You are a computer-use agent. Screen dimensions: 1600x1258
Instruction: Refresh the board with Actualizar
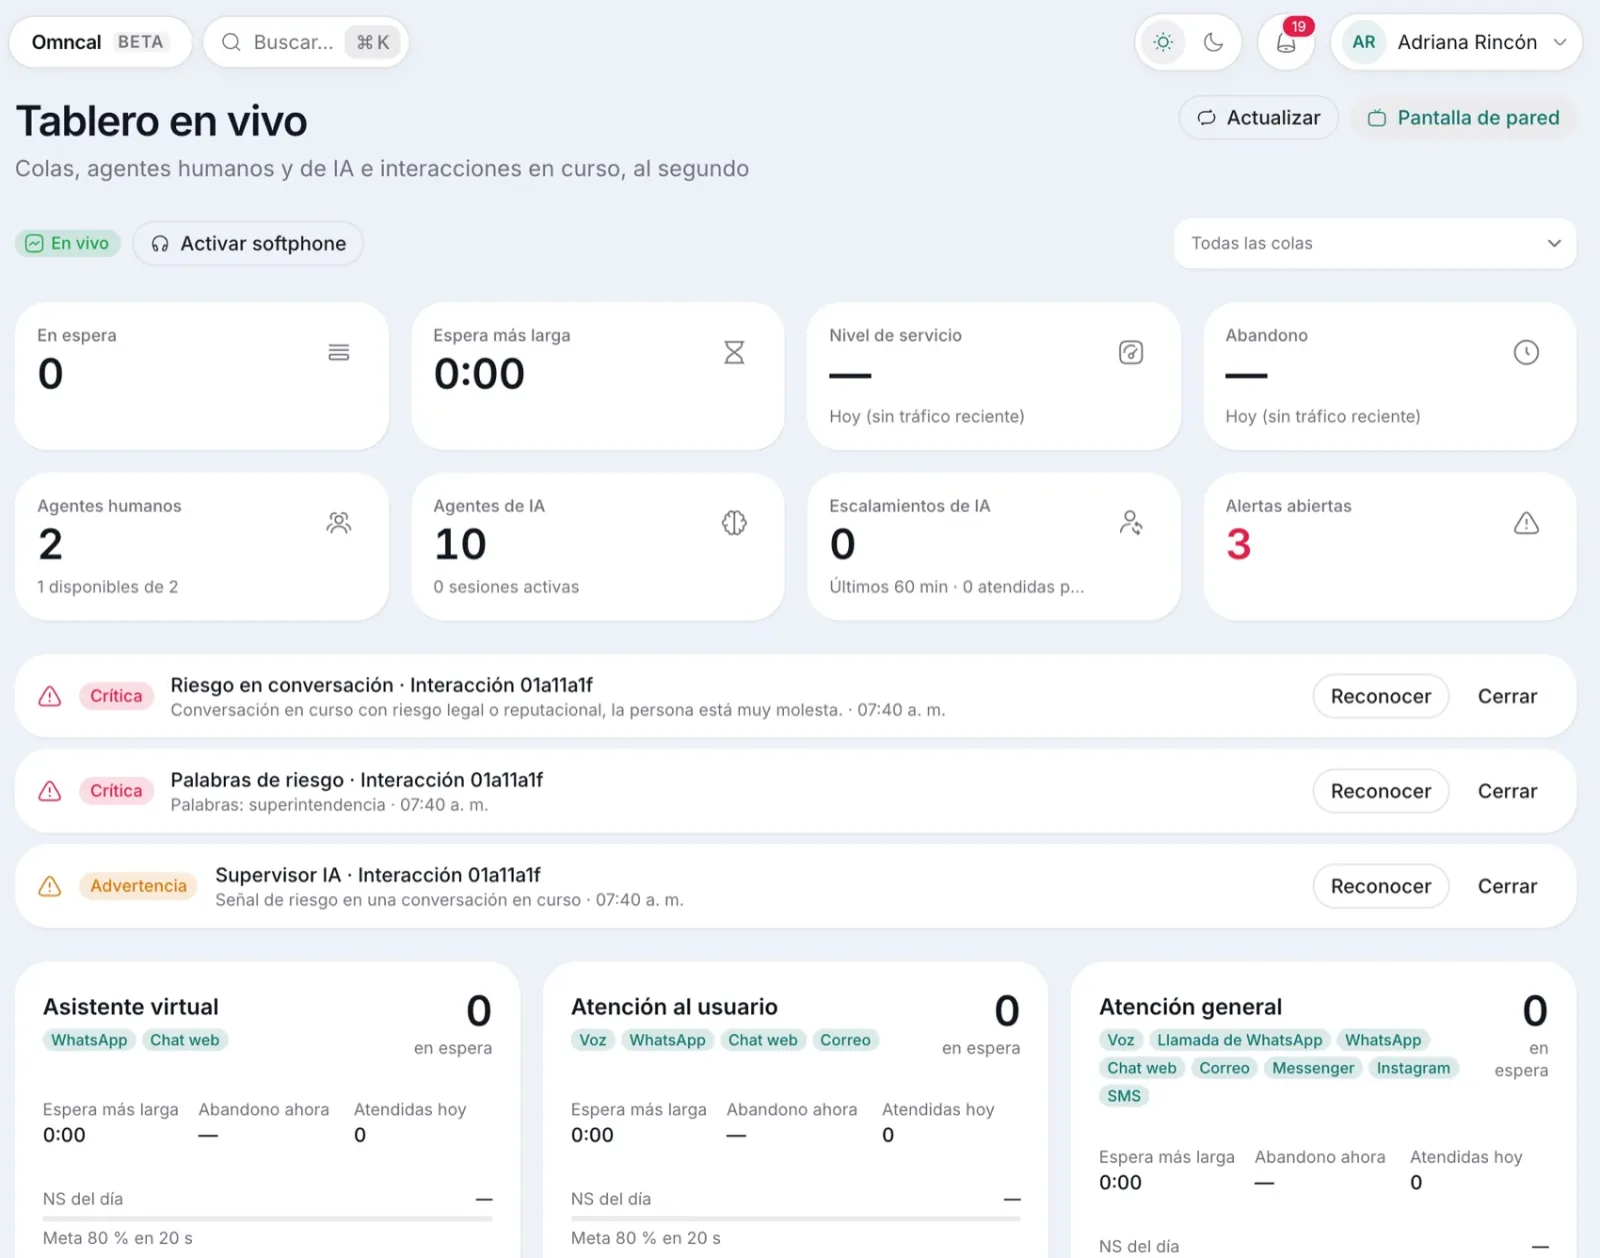tap(1259, 118)
